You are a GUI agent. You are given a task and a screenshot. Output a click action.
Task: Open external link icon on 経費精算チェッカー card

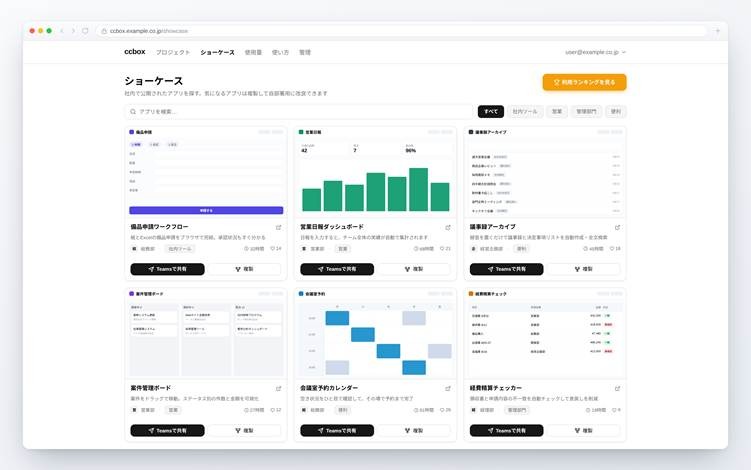pyautogui.click(x=617, y=389)
